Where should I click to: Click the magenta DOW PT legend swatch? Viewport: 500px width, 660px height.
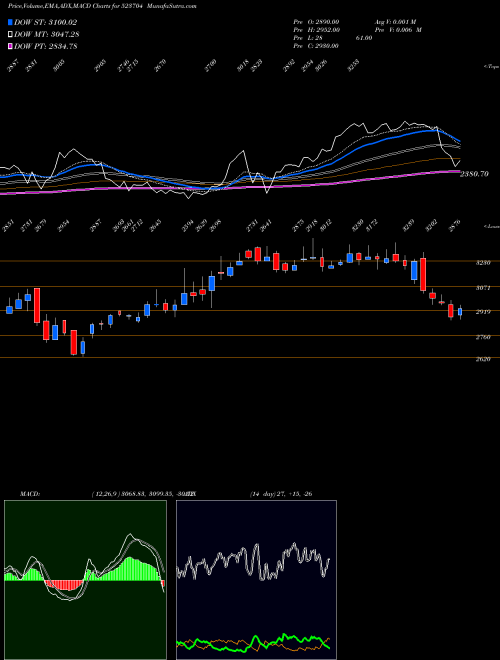click(x=10, y=47)
